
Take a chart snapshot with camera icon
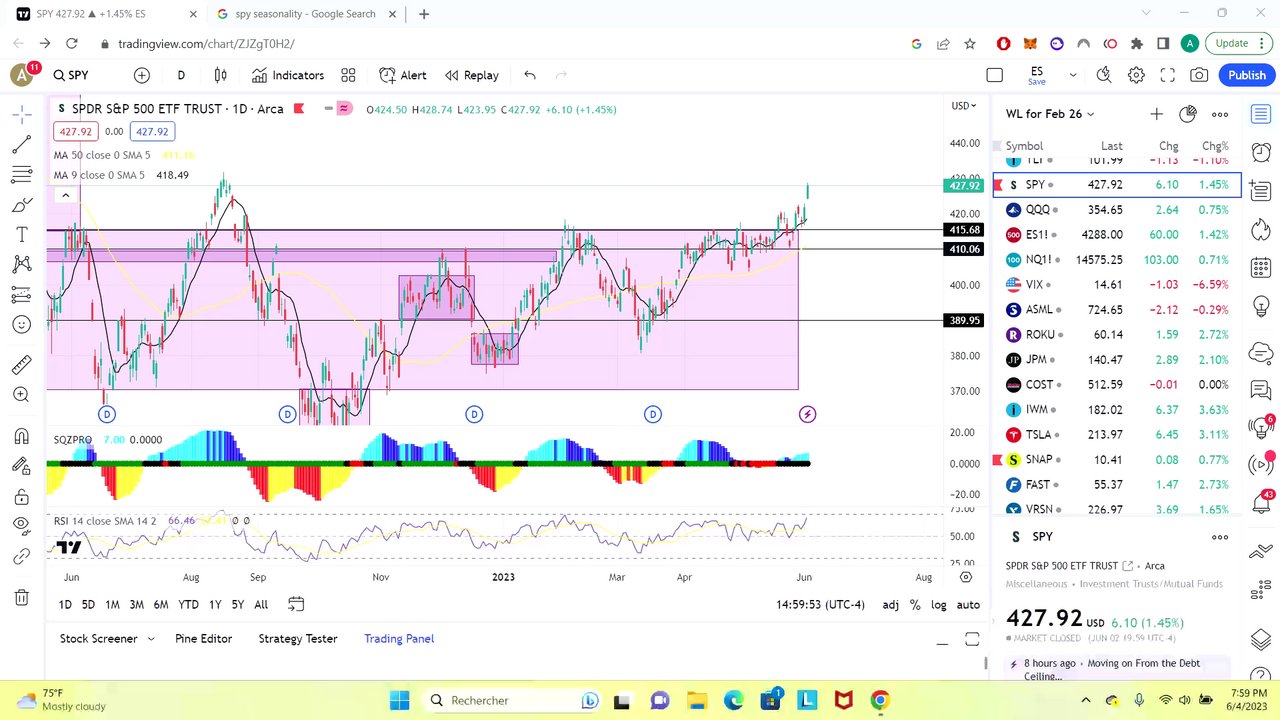tap(1199, 75)
